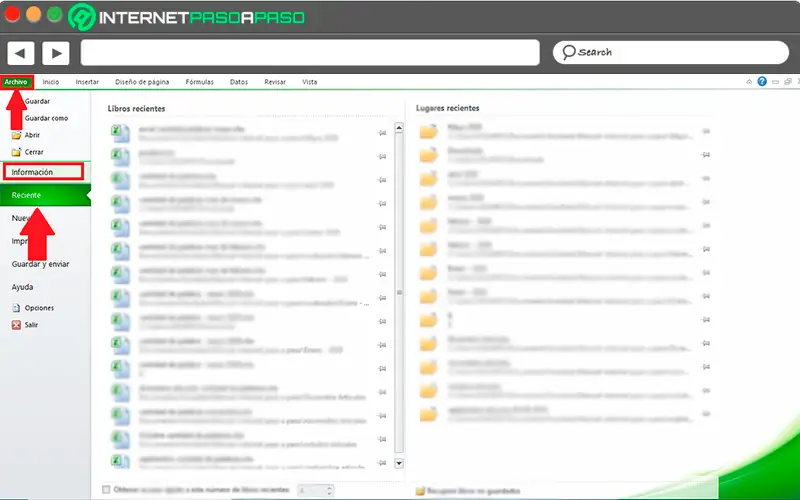Click the red circle window button
The image size is (800, 500).
[12, 14]
